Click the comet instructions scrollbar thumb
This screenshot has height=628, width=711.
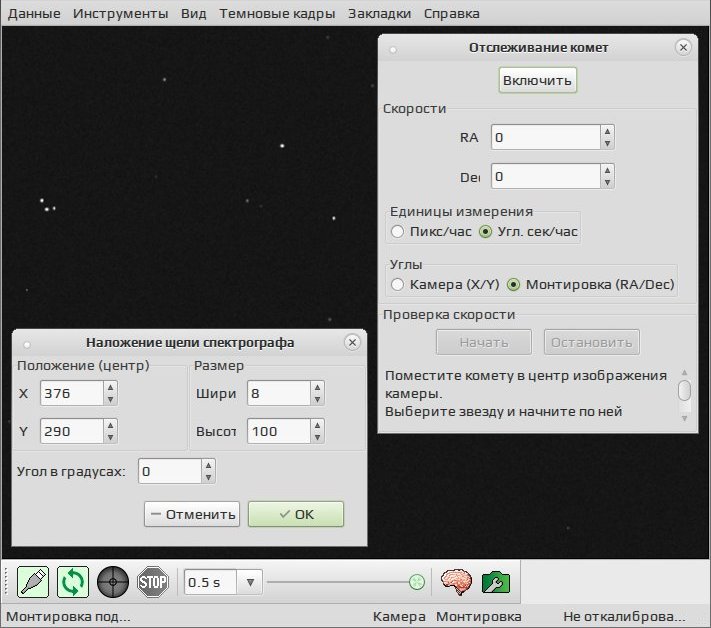[684, 391]
